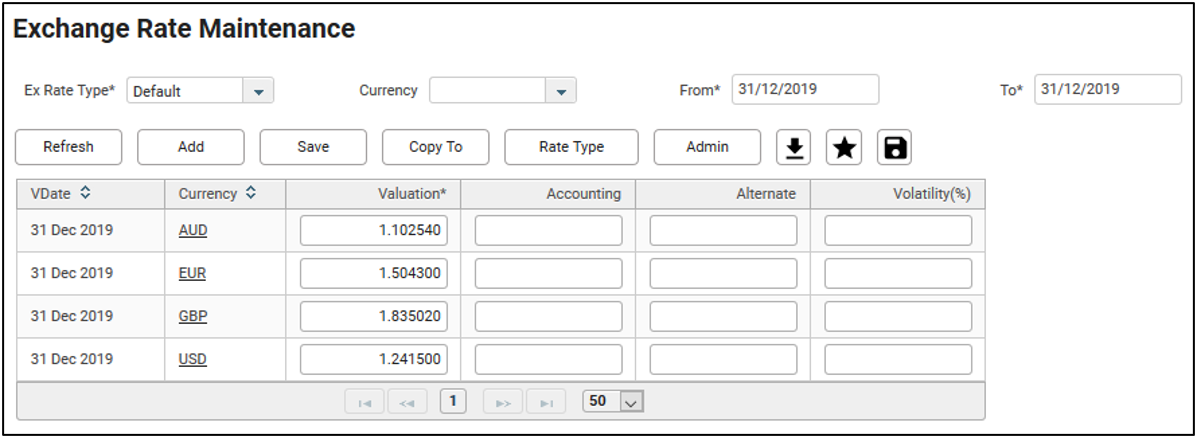Screen dimensions: 1198x439
Task: Select the EUR Valuation rate field
Action: [374, 273]
